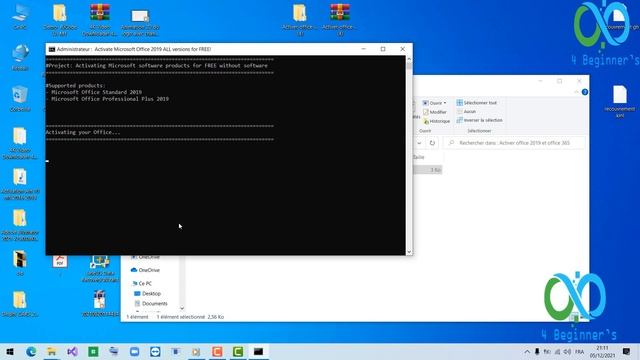The height and width of the screenshot is (360, 640).
Task: Open green Camtasia icon in taskbar
Action: [238, 351]
